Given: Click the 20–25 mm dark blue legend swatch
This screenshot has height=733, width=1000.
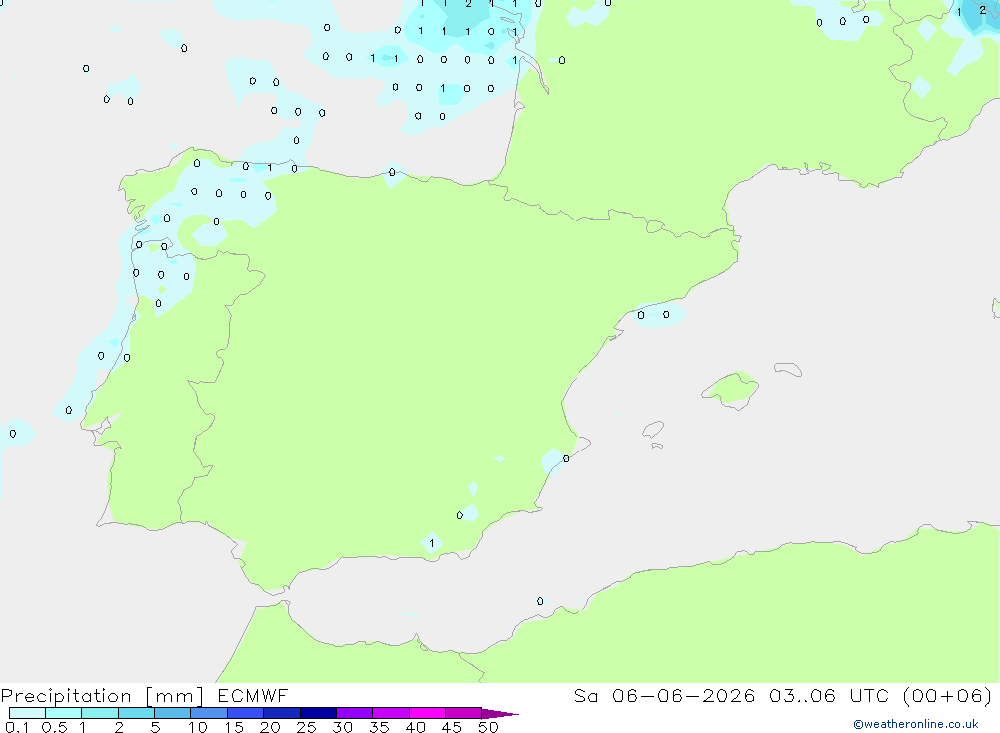Looking at the screenshot, I should 282,713.
